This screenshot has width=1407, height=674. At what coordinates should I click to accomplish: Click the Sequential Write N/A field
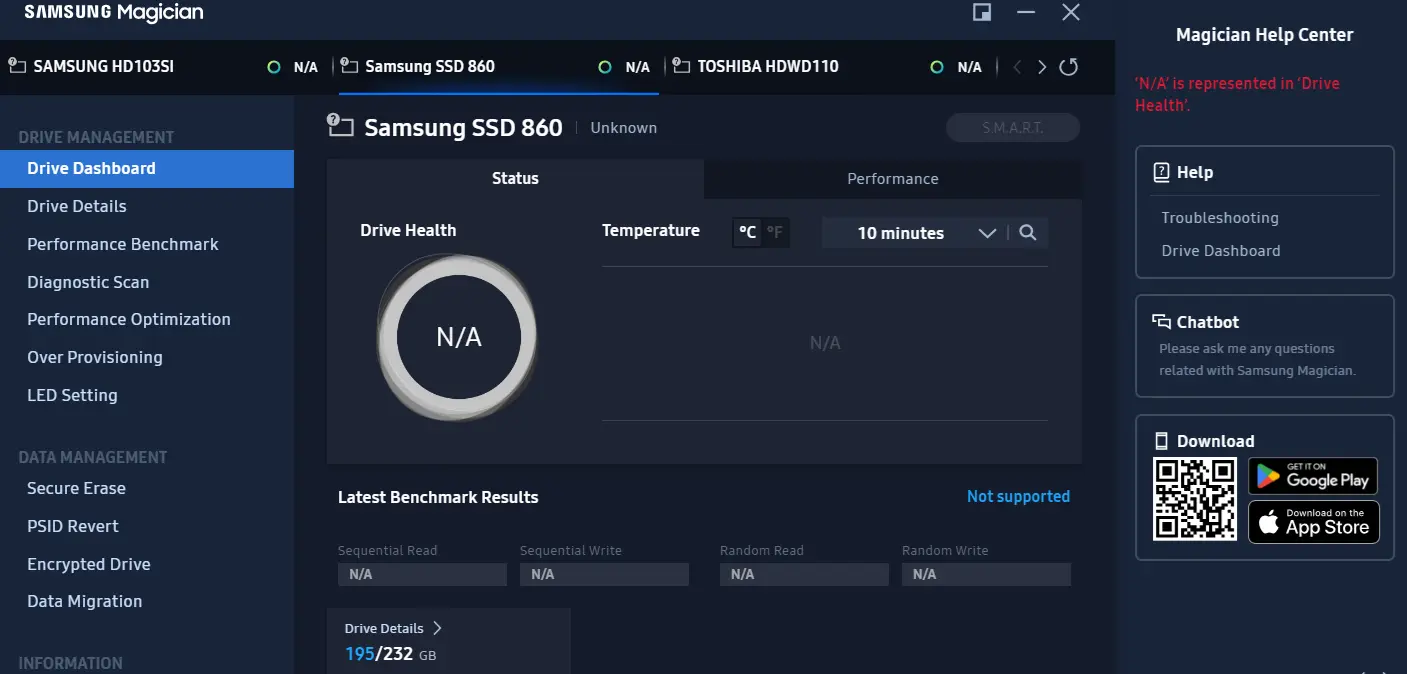604,574
